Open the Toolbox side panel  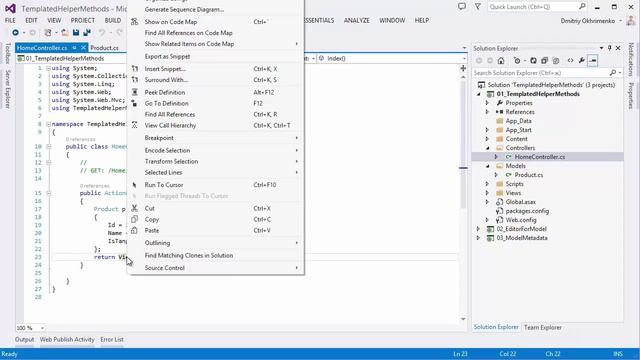(x=7, y=53)
